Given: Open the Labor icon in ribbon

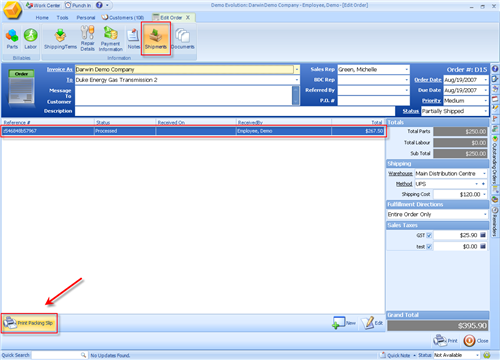Looking at the screenshot, I should coord(30,38).
